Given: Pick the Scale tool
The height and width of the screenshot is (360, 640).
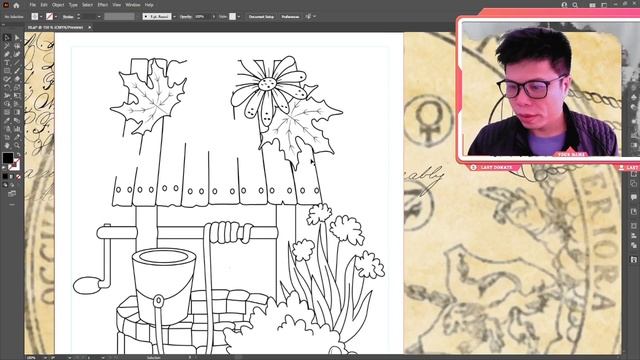Looking at the screenshot, I should click(17, 87).
